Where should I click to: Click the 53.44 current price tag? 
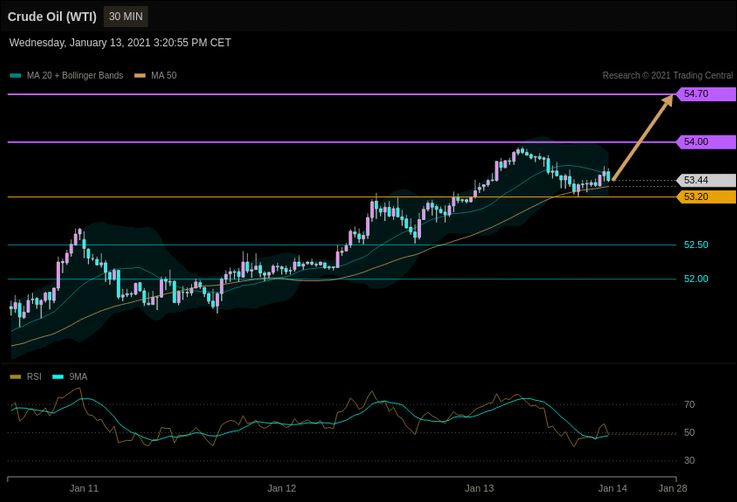point(706,180)
